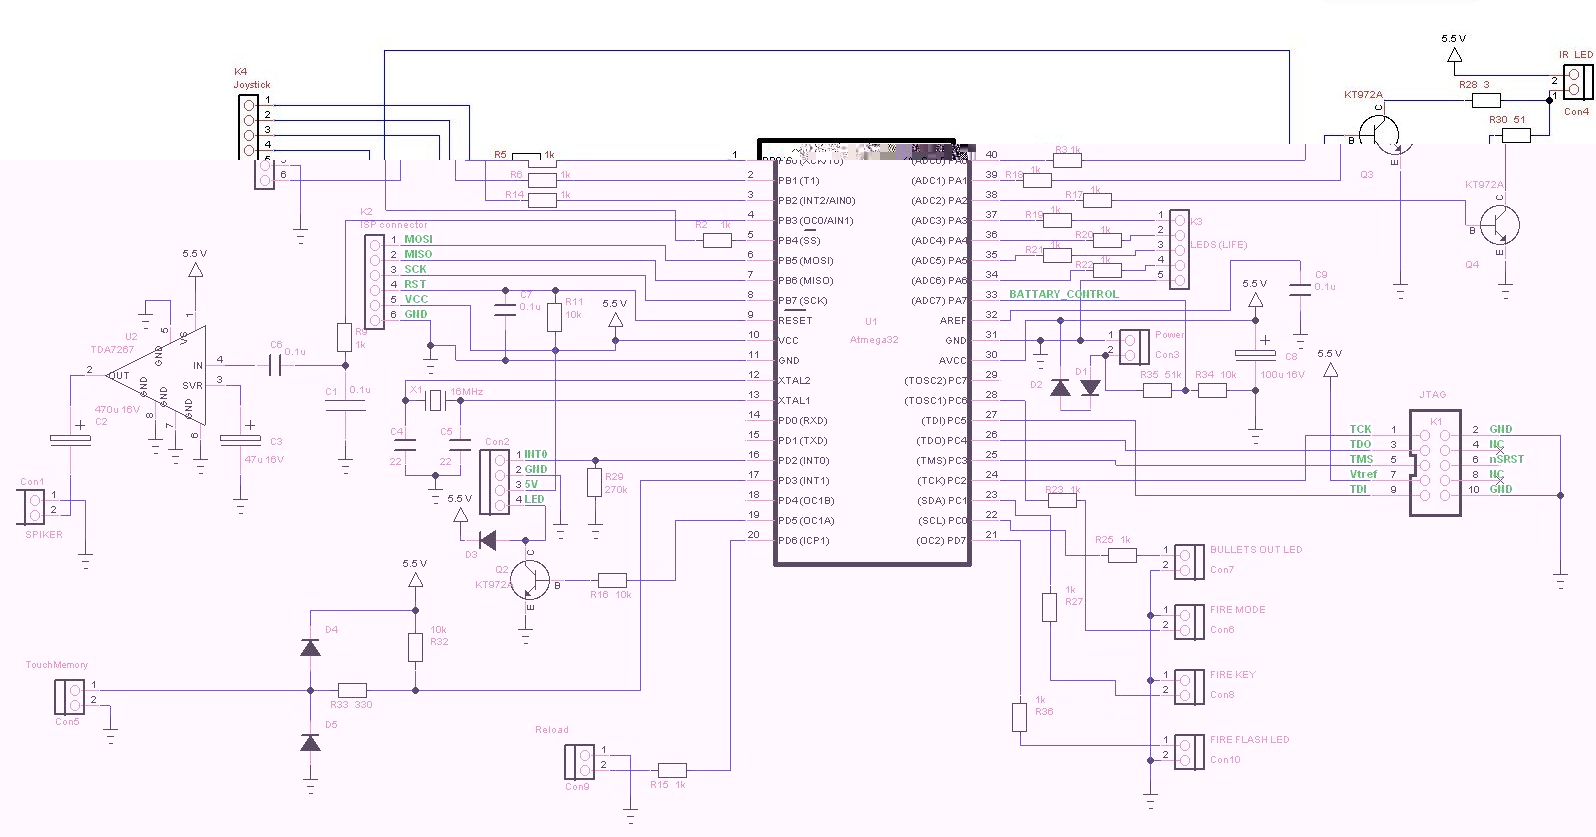
Task: Select the K4 Joystick connector
Action: tap(254, 140)
